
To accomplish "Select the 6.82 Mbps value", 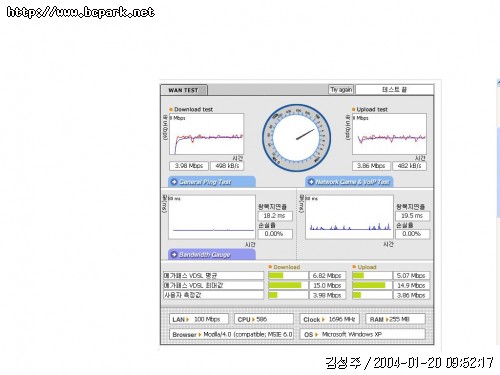I will [327, 275].
